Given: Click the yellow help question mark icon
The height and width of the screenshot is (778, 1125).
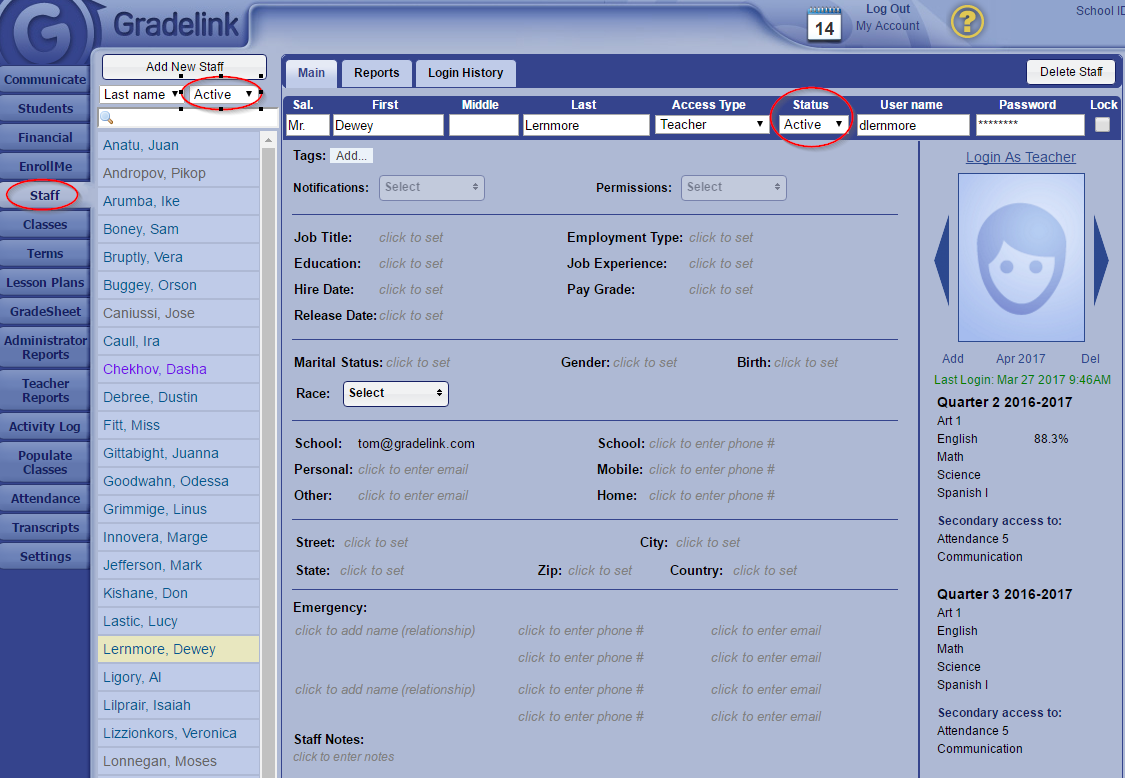Looking at the screenshot, I should click(x=967, y=22).
